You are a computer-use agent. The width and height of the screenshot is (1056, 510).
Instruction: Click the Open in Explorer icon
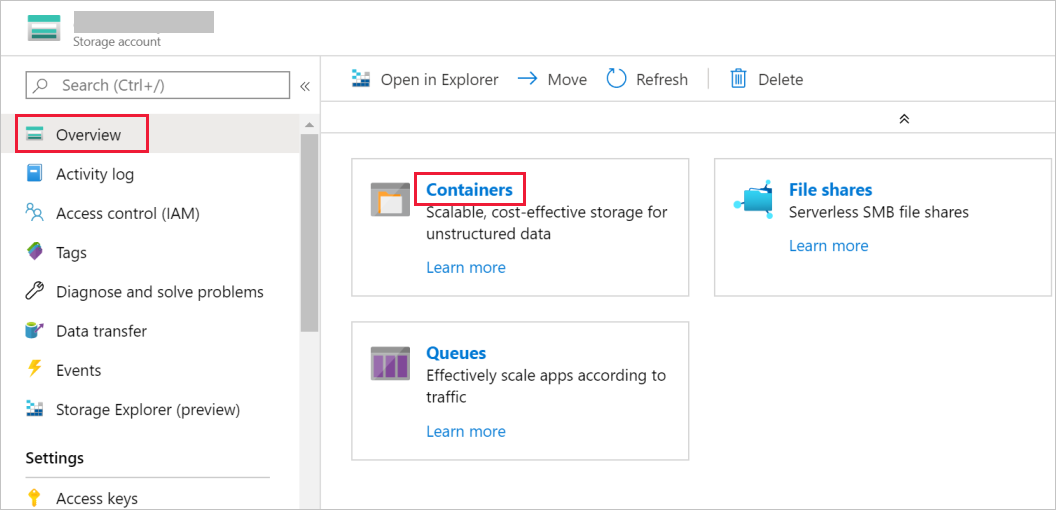point(362,79)
